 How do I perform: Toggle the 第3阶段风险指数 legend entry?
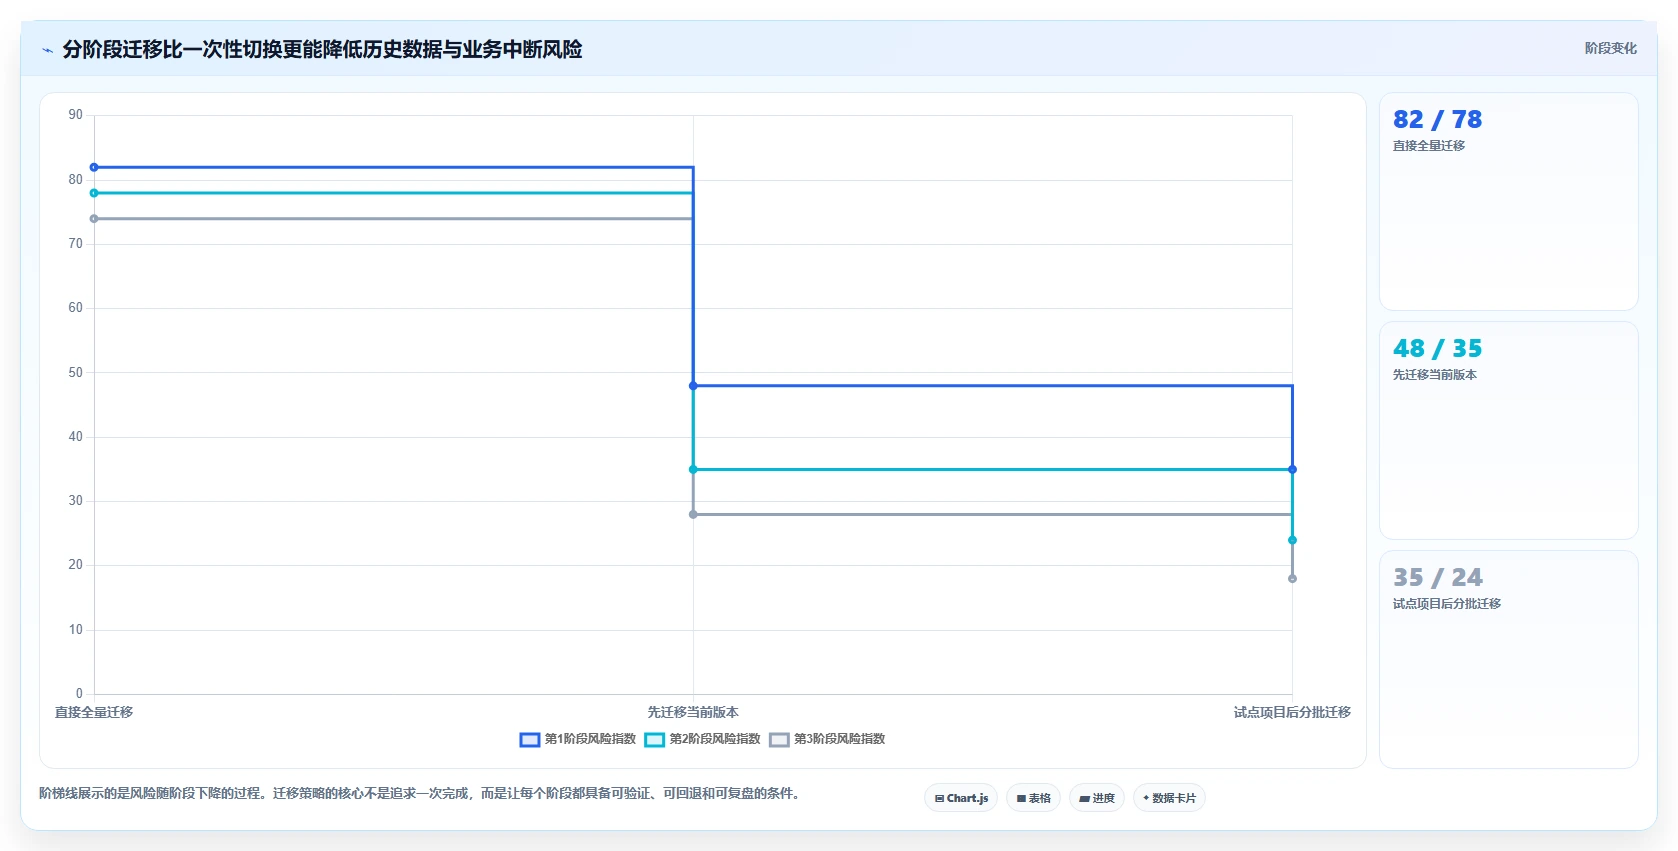[x=828, y=739]
